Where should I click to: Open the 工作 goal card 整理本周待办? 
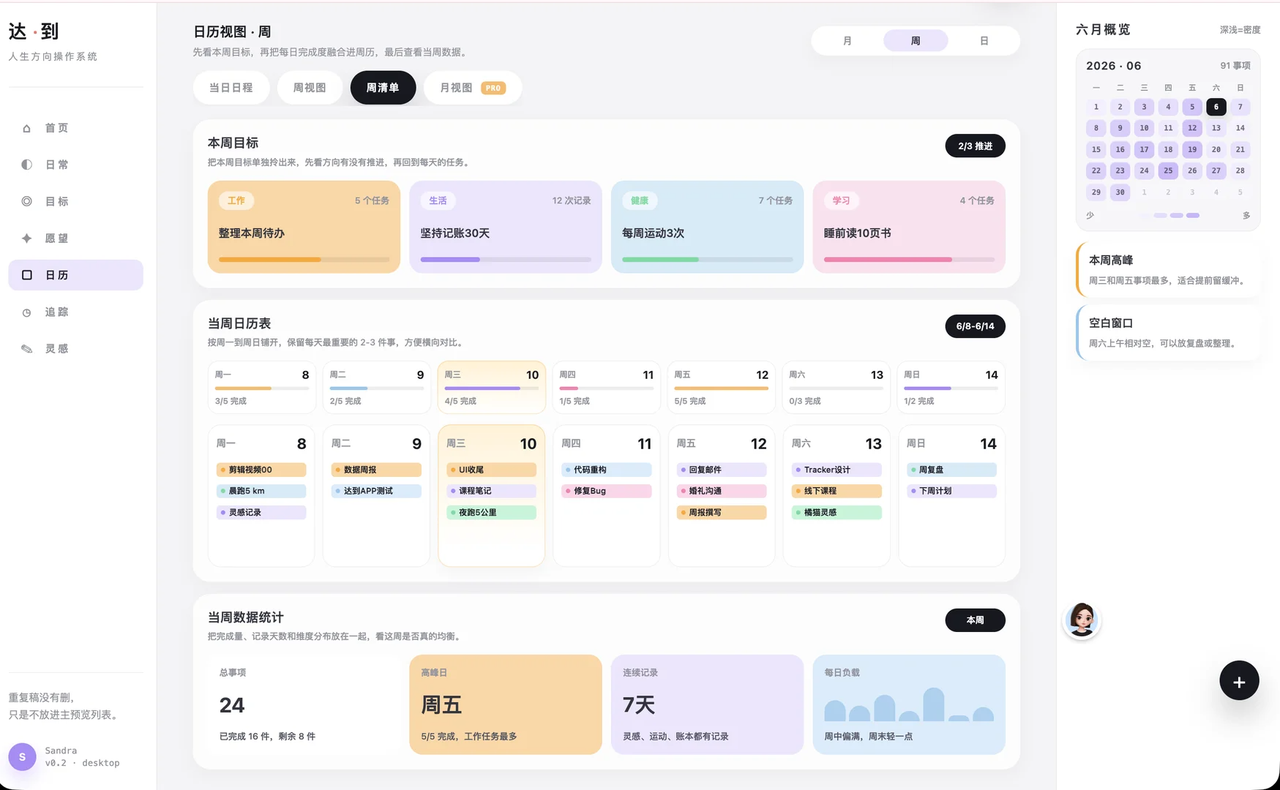[304, 227]
